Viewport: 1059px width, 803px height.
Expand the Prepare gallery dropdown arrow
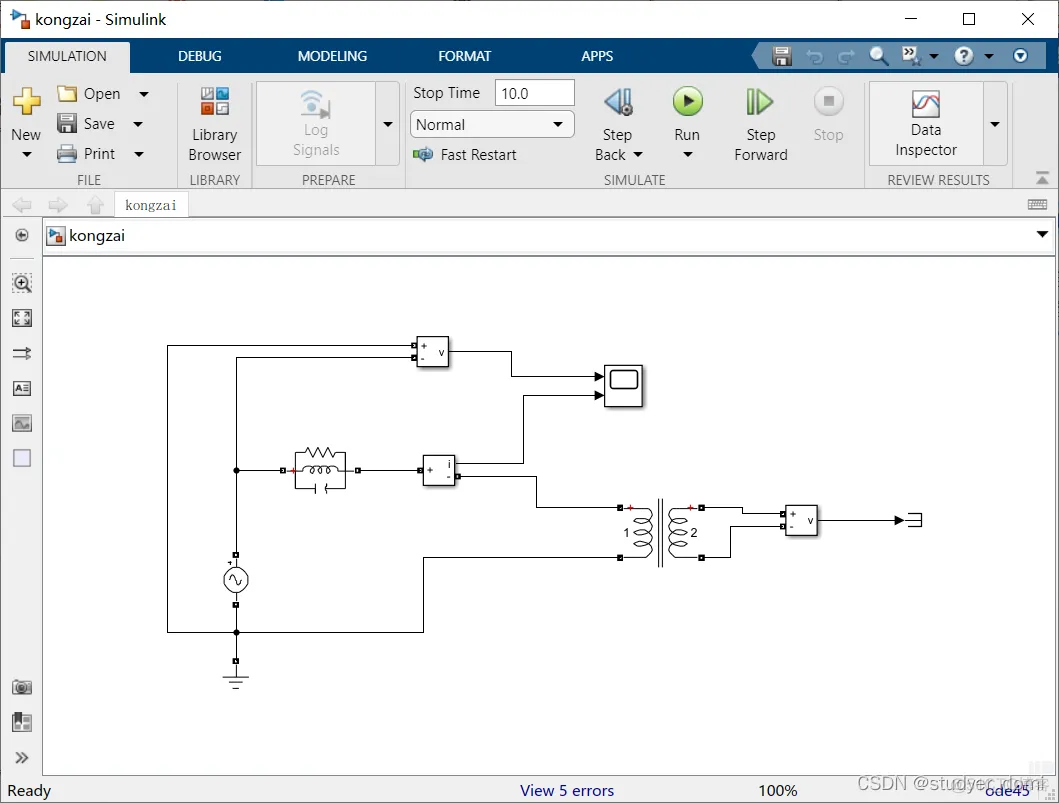tap(388, 124)
